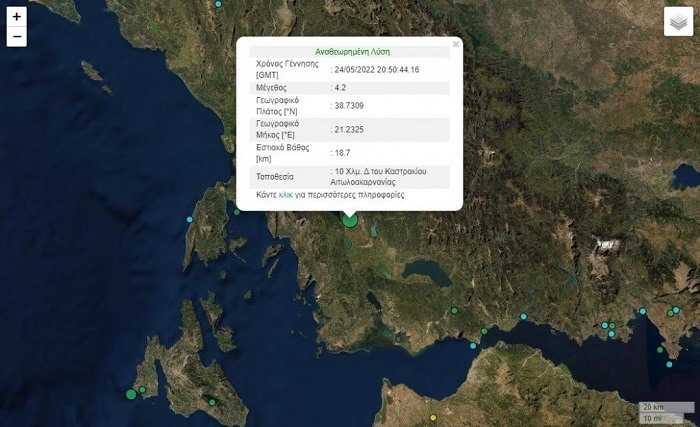
Task: Close the earthquake info popup
Action: [x=456, y=44]
